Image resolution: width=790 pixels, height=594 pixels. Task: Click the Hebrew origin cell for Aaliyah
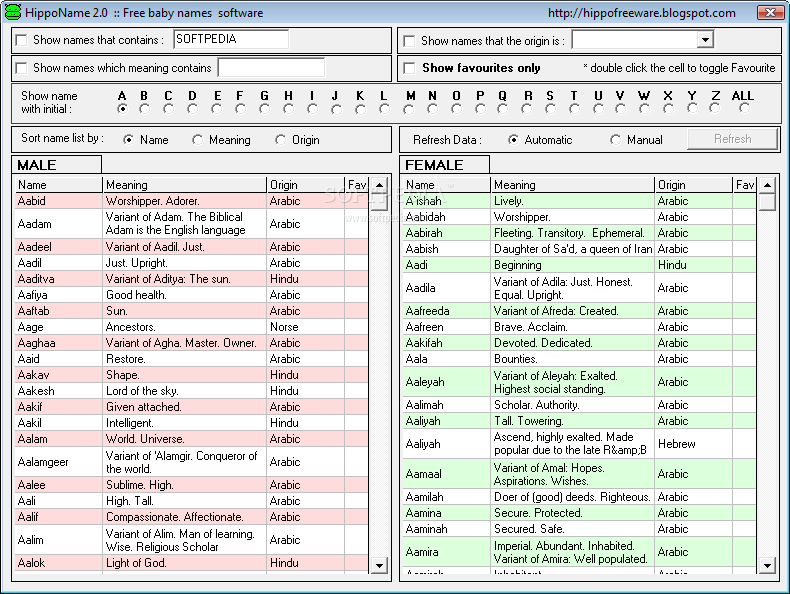(x=693, y=444)
